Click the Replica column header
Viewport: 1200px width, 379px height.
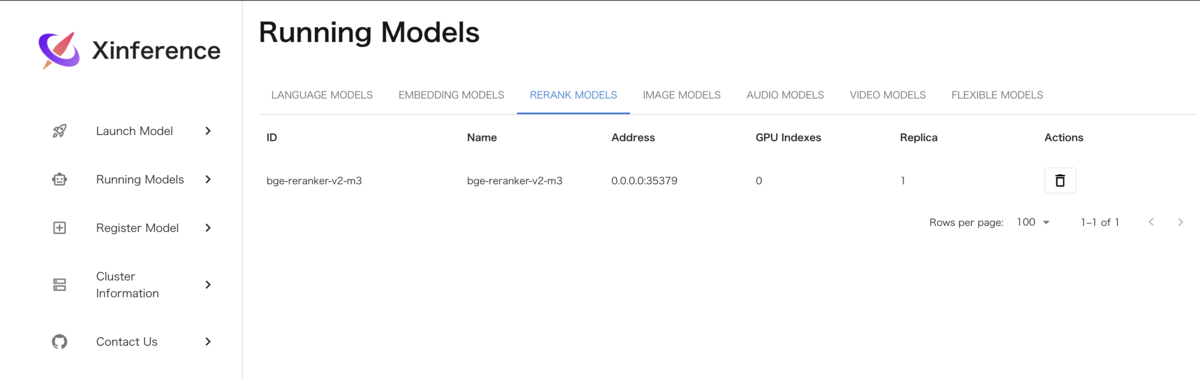[919, 138]
